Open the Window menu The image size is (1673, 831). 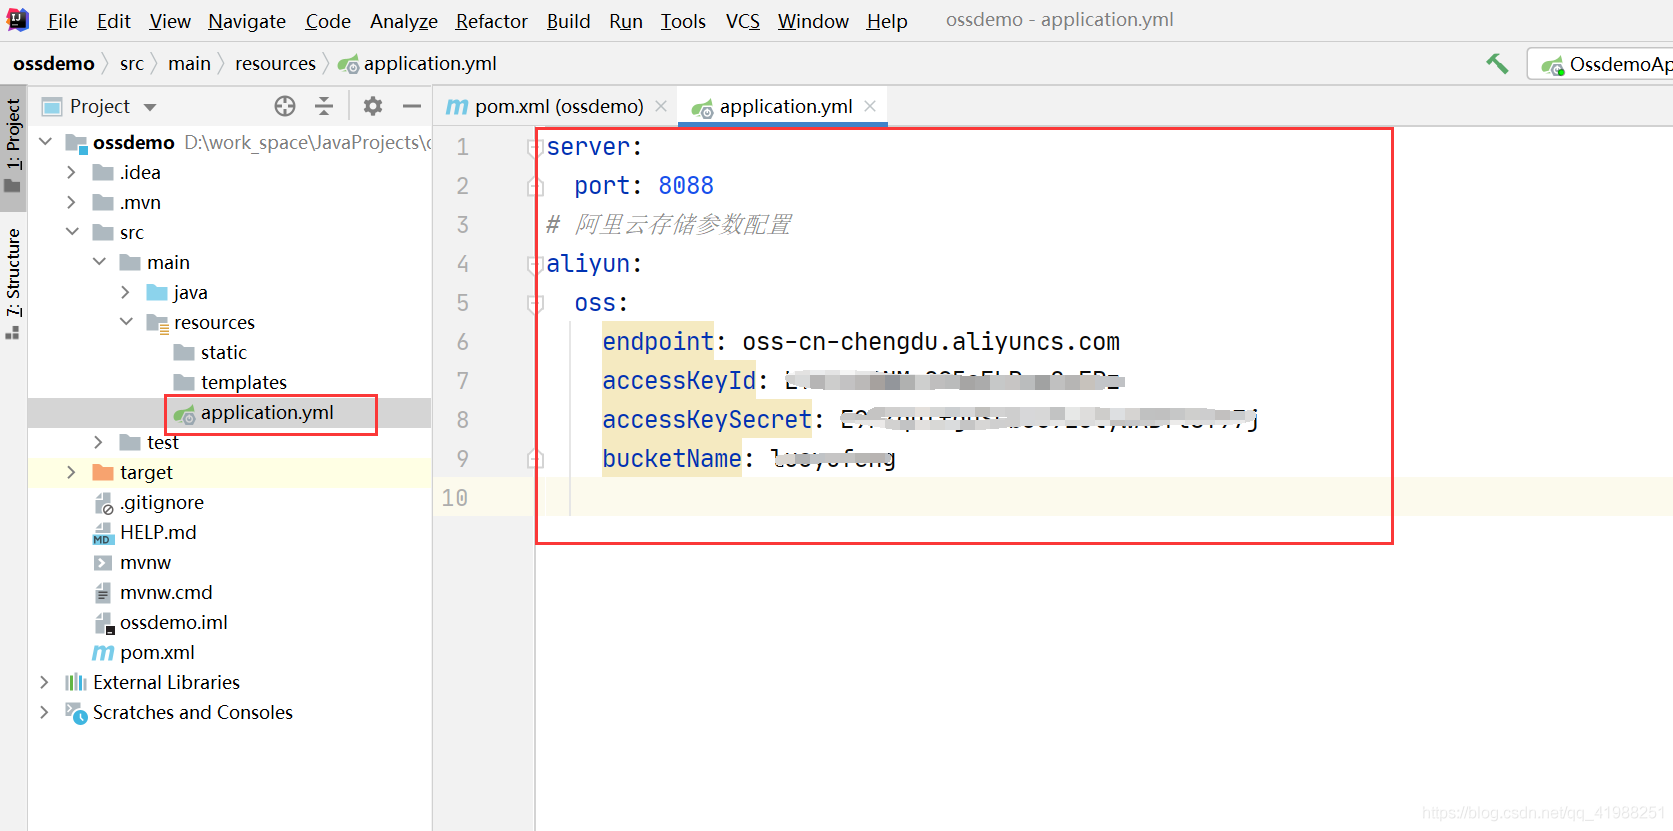(813, 21)
